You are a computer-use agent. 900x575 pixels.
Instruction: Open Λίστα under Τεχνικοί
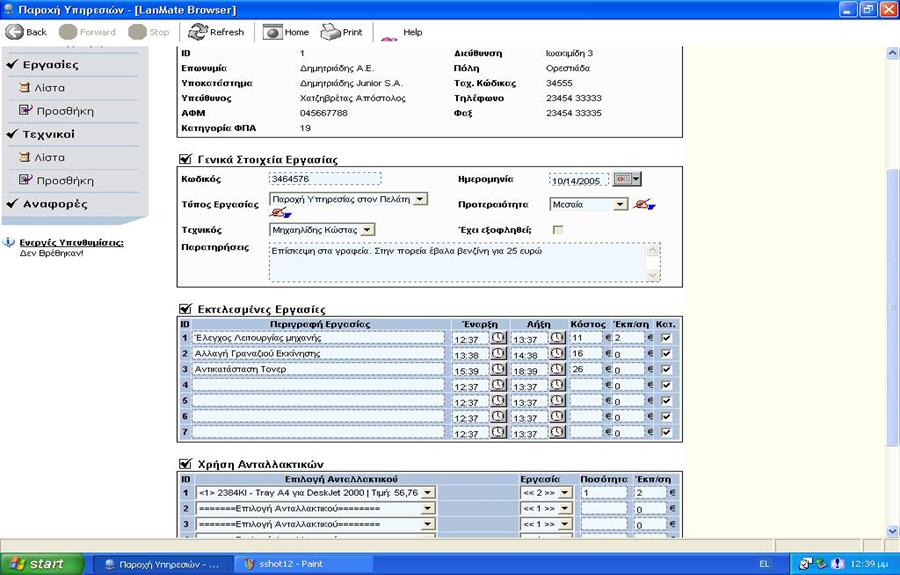[x=49, y=157]
